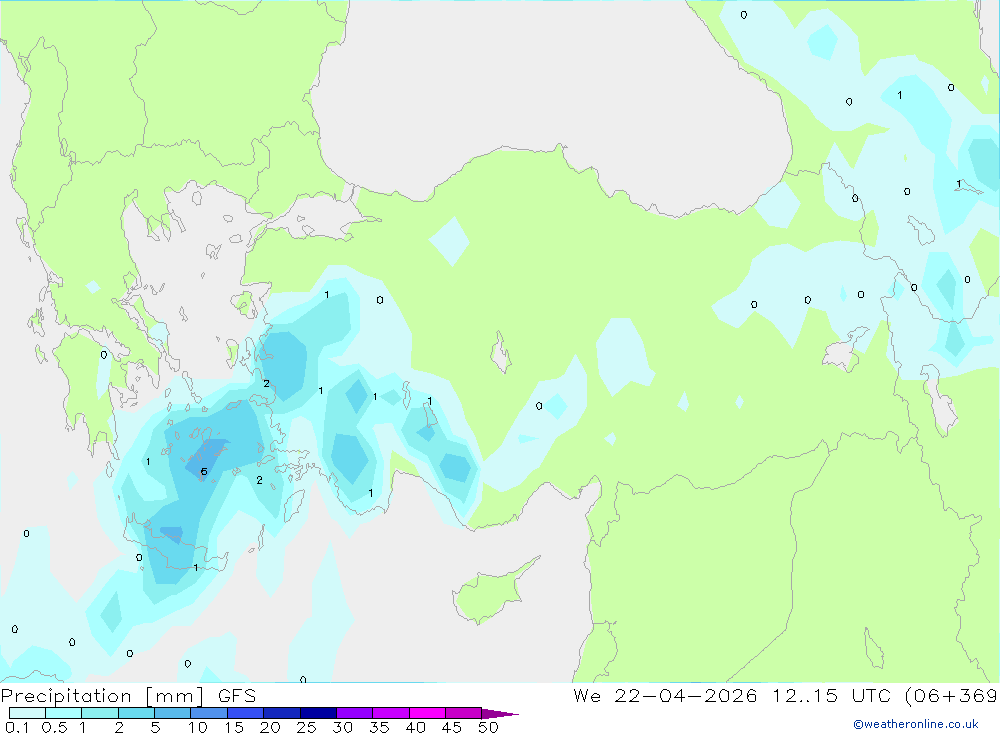Click the "[mm]" unit label

[x=175, y=695]
